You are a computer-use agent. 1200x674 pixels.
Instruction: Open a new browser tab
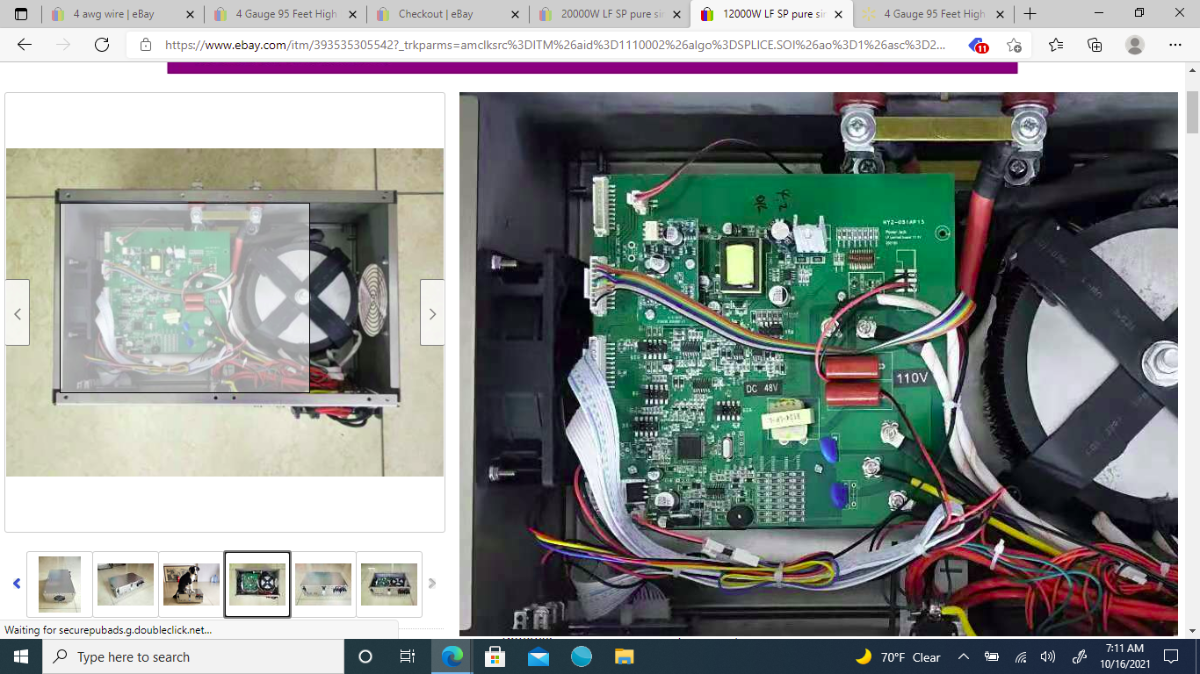coord(1030,14)
